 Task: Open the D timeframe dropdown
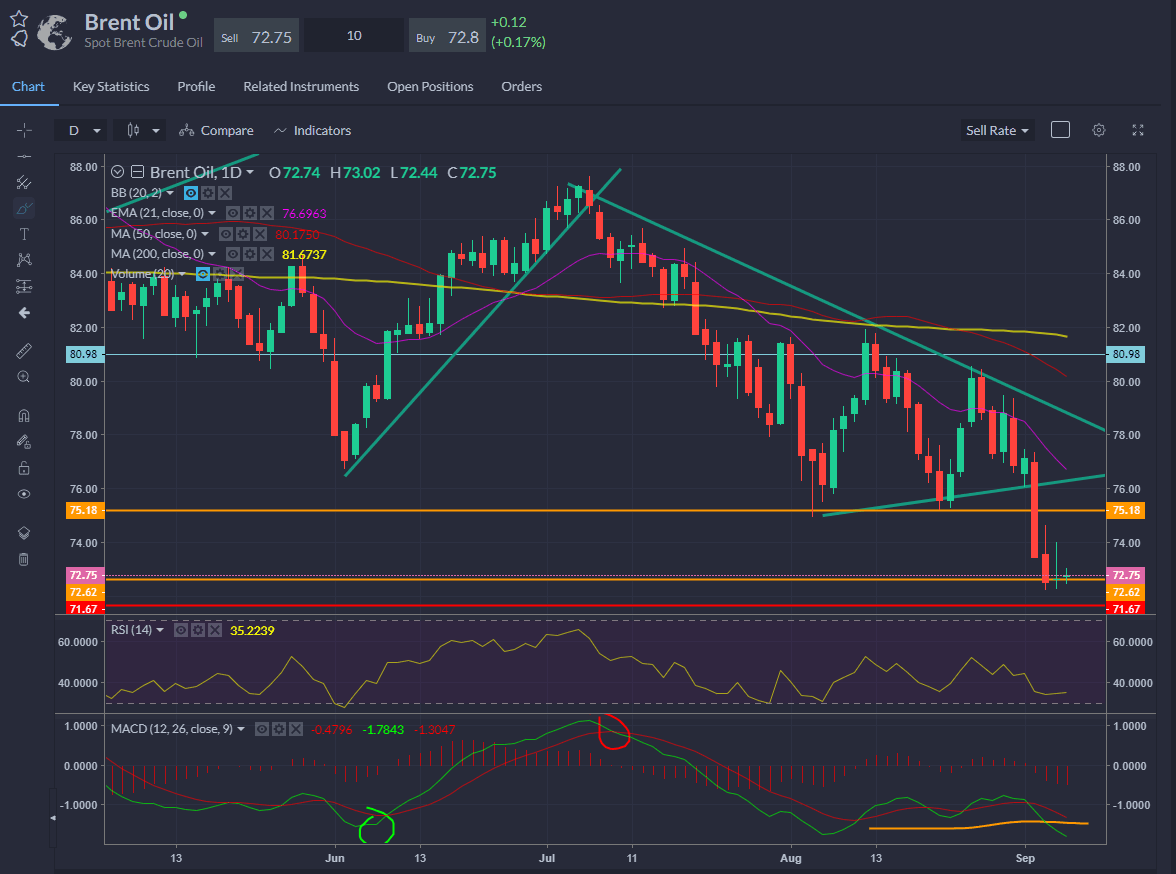pyautogui.click(x=81, y=131)
